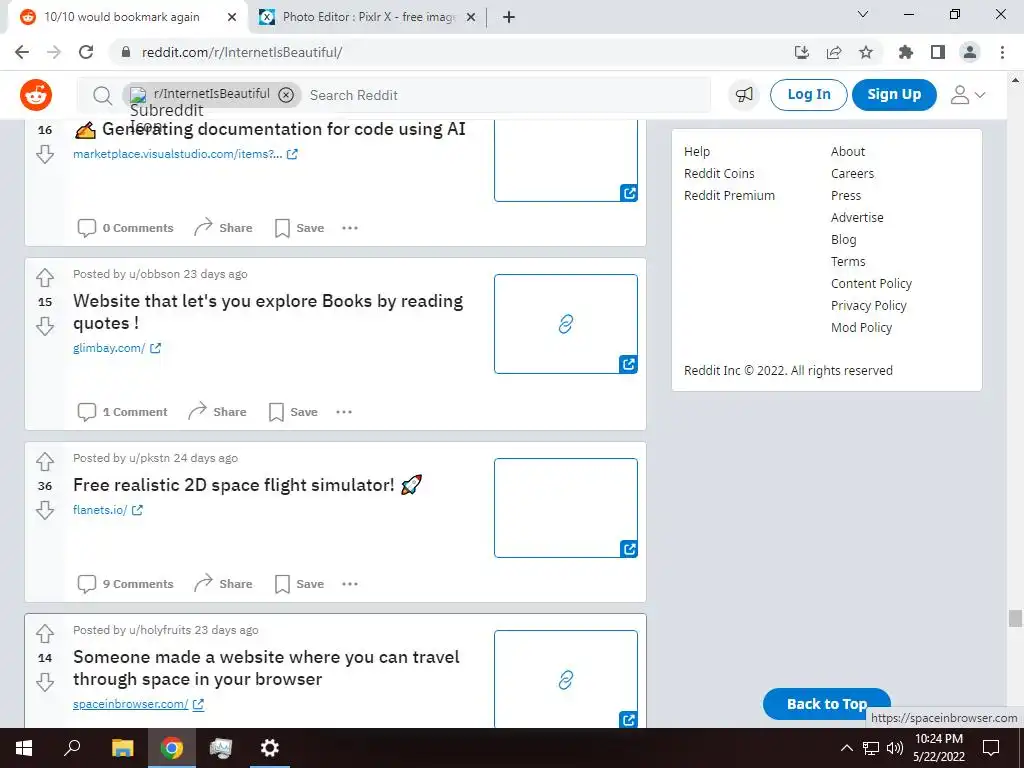Save the 'Generating documentation for code' post
This screenshot has width=1024, height=768.
(x=299, y=228)
